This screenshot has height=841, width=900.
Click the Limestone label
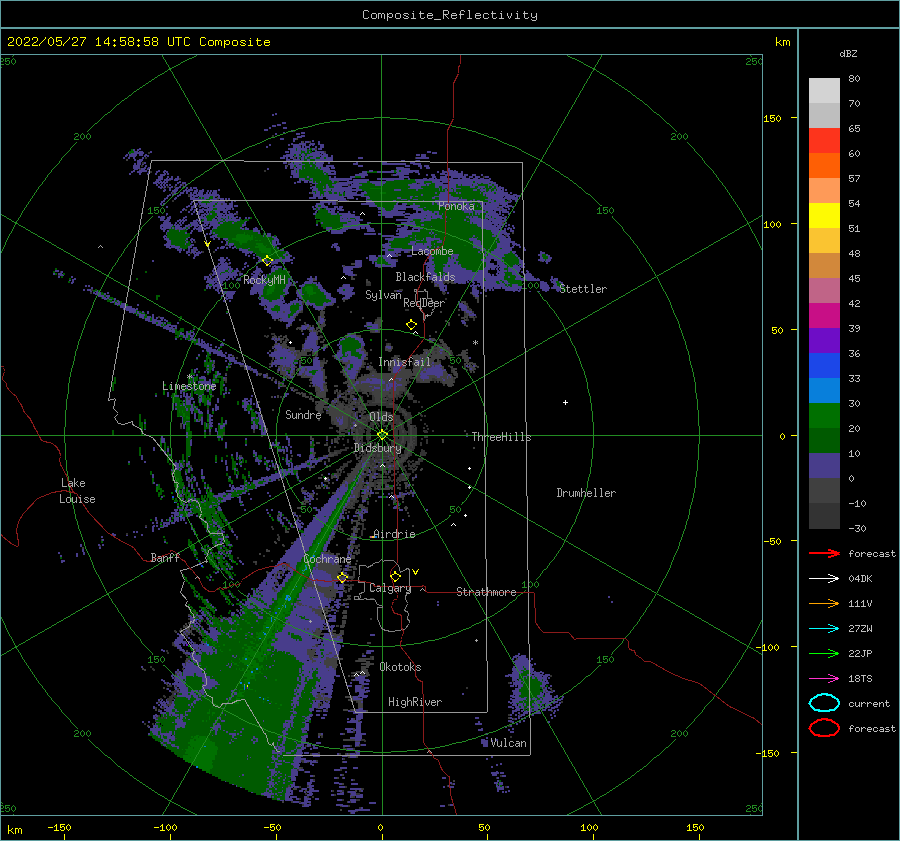coord(189,386)
